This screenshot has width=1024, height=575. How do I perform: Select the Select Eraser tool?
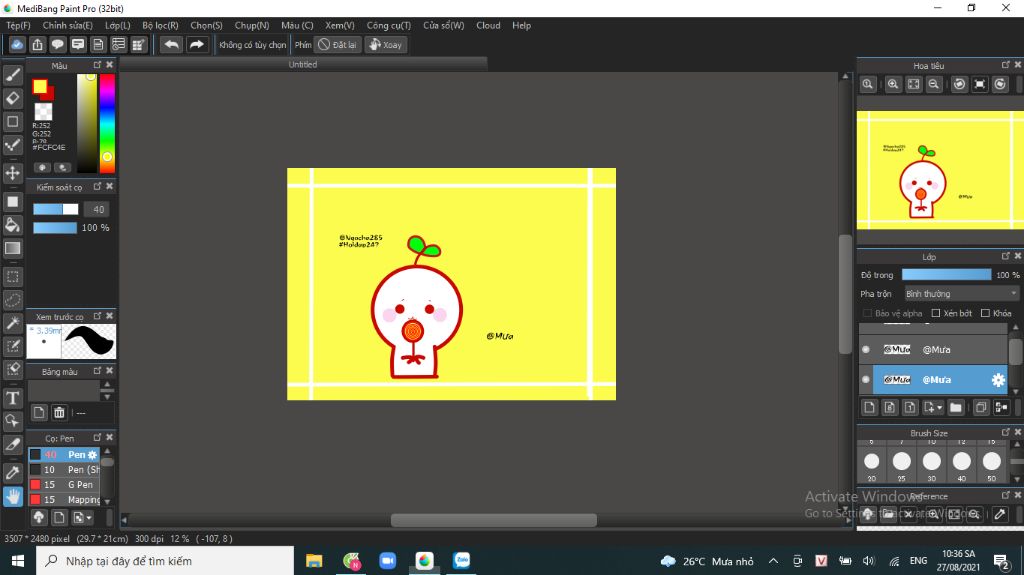click(x=12, y=369)
